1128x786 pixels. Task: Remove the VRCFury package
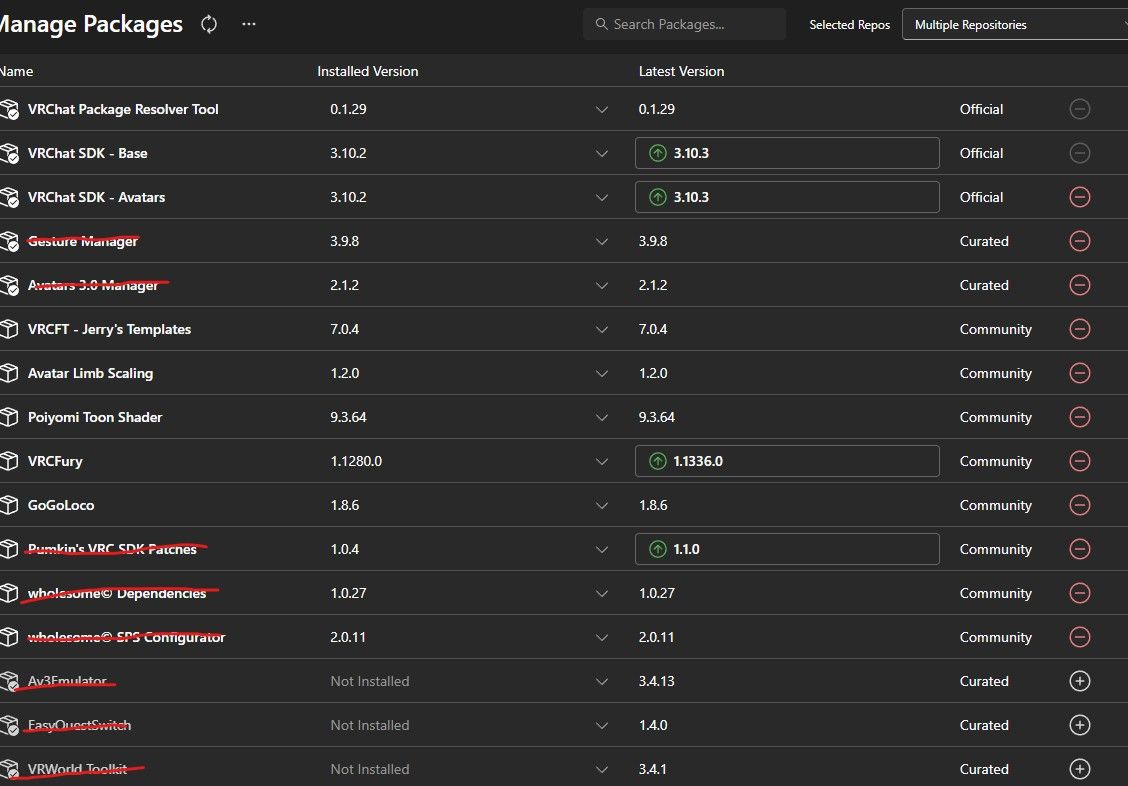tap(1079, 461)
